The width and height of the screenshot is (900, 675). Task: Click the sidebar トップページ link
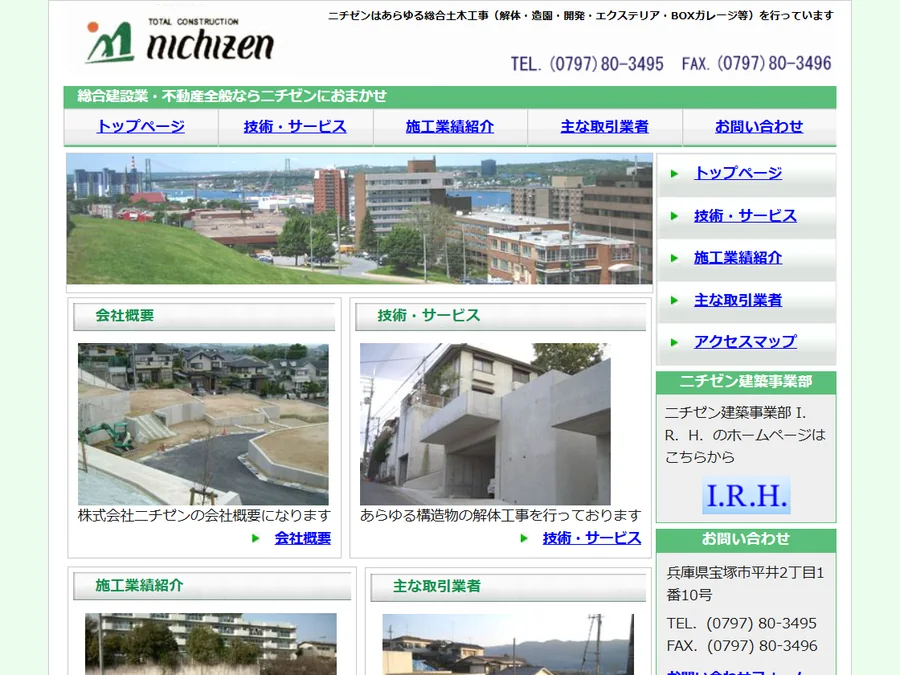738,173
